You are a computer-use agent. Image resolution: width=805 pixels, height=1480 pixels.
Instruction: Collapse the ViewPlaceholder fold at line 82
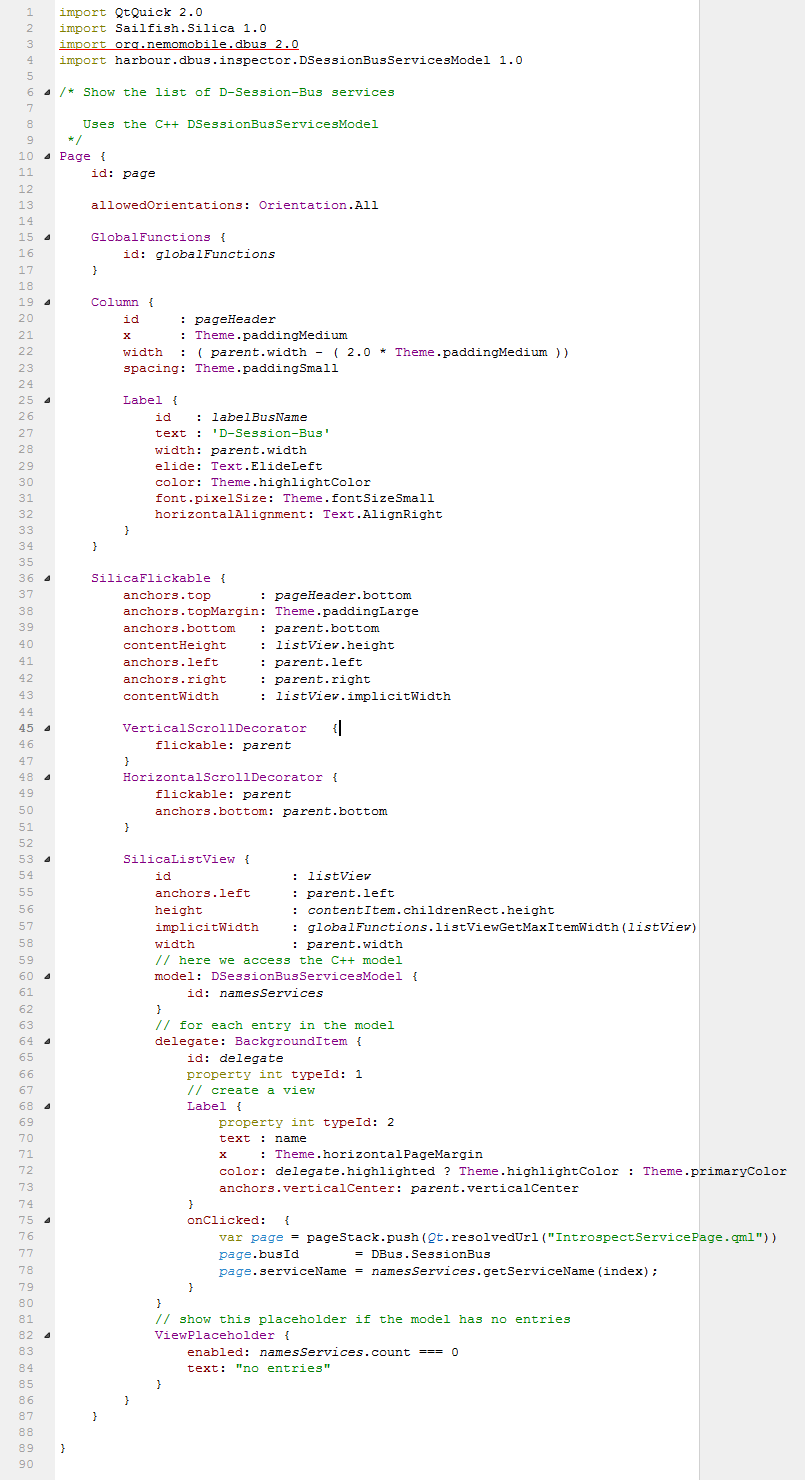pos(47,1335)
